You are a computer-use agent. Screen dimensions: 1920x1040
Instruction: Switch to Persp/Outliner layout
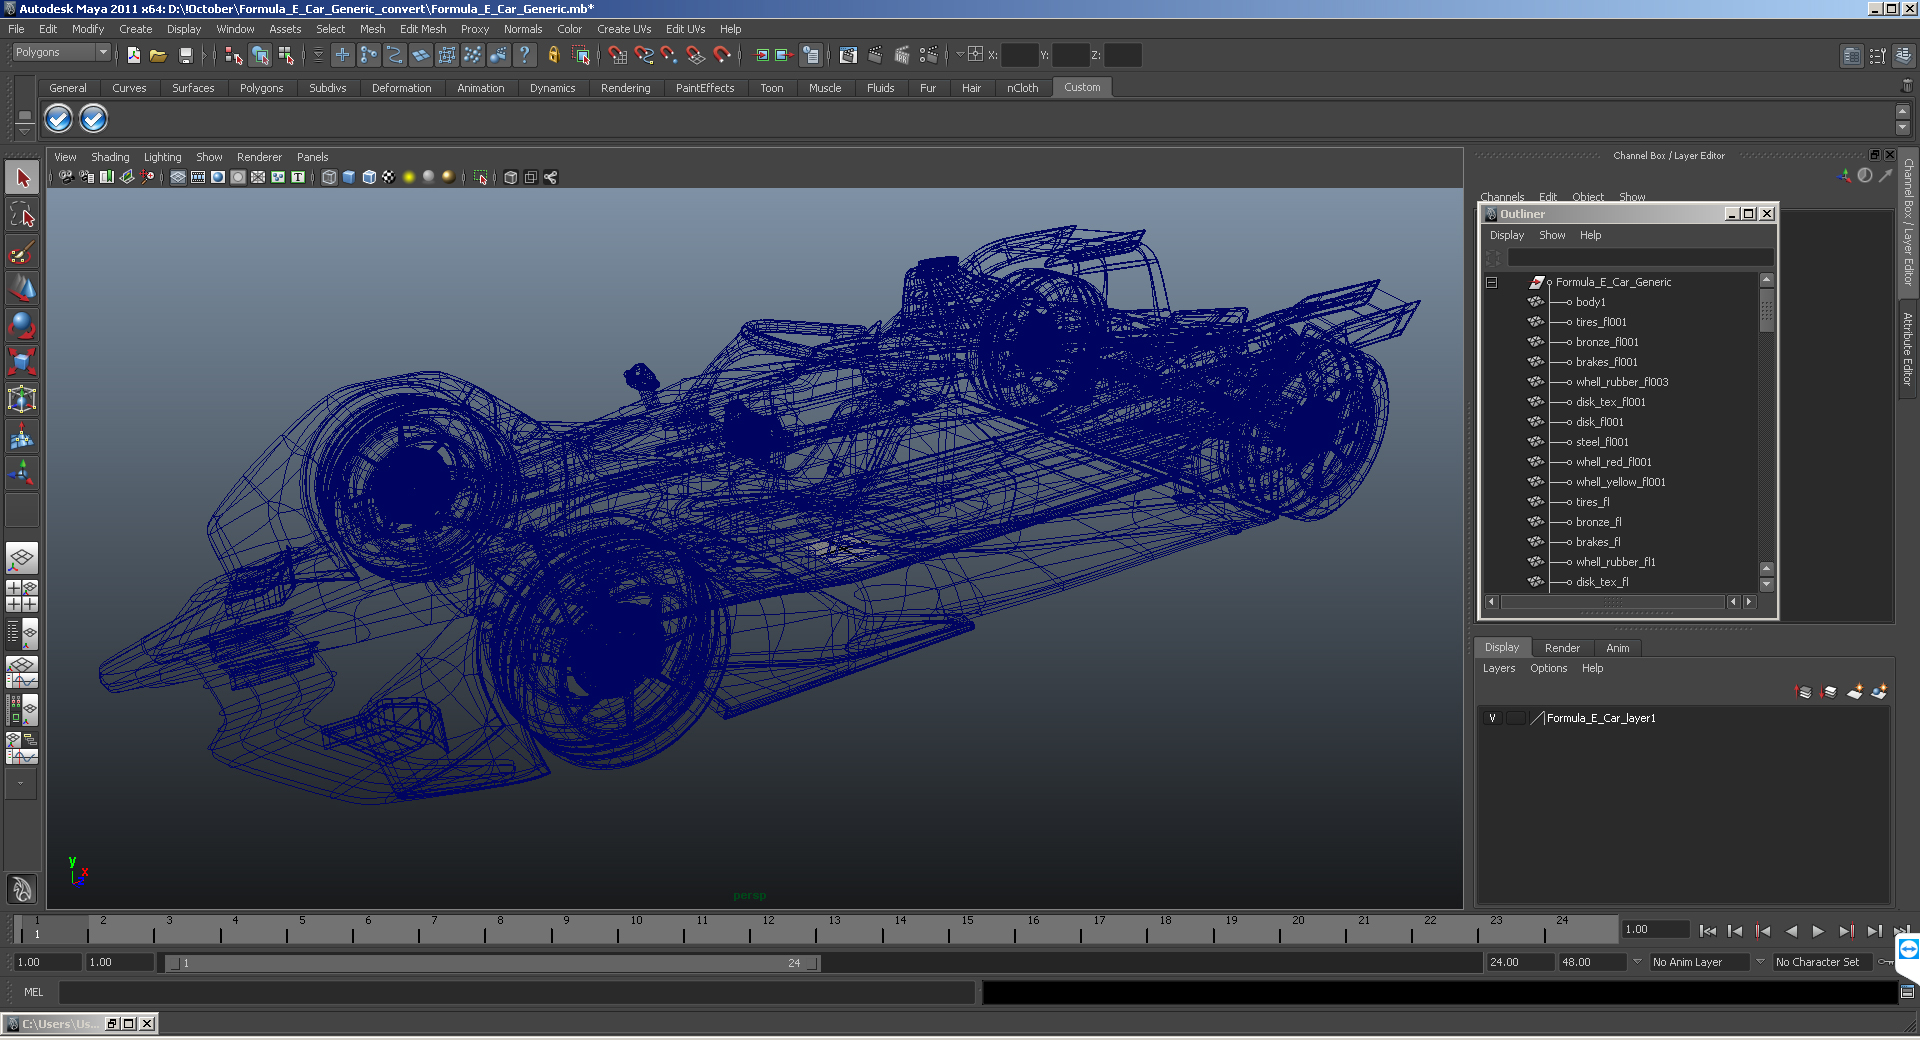click(22, 634)
